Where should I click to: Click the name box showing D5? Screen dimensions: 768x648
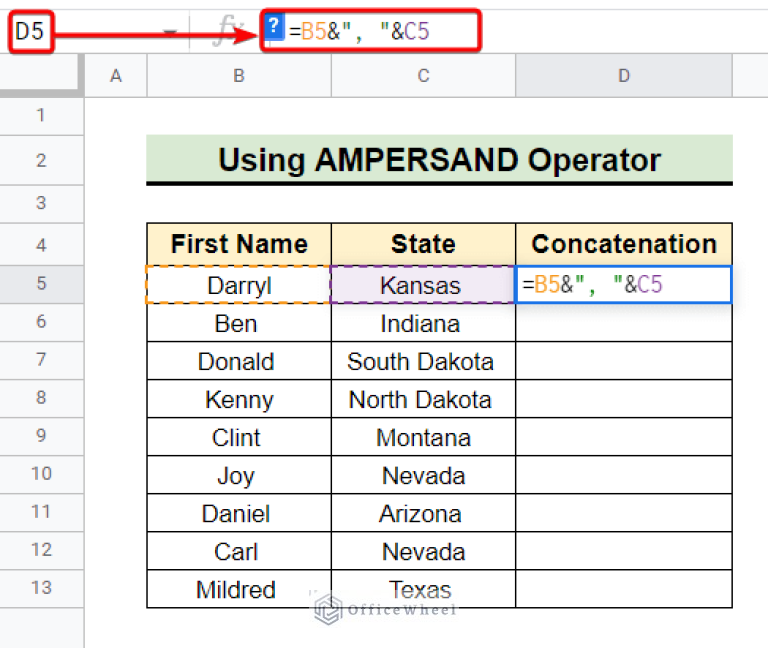point(30,32)
